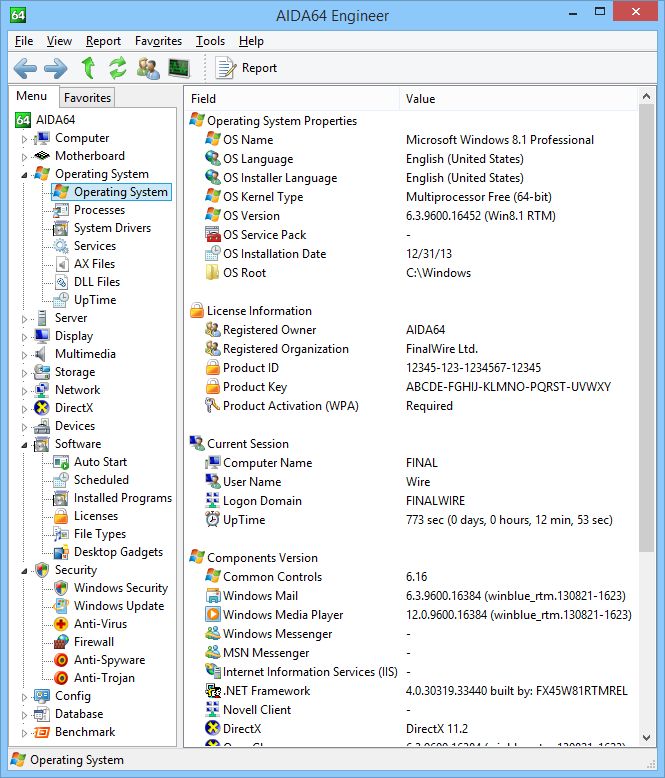Click the scrollbar up arrow
Screen dimensions: 665x778
point(646,96)
